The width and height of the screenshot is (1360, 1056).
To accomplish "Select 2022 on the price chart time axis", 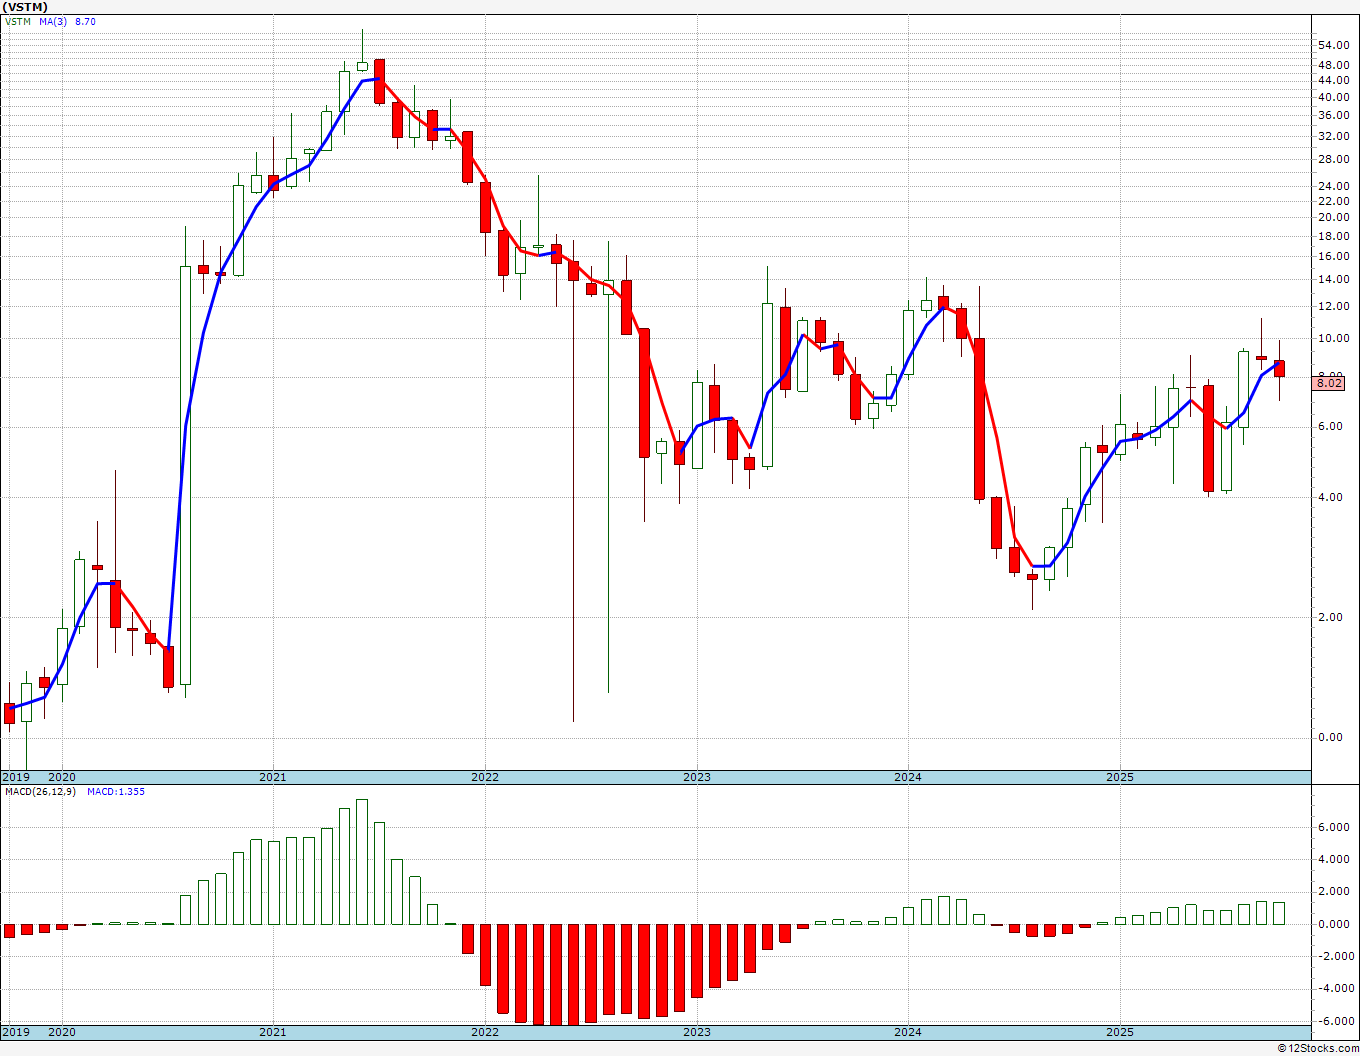I will coord(485,777).
